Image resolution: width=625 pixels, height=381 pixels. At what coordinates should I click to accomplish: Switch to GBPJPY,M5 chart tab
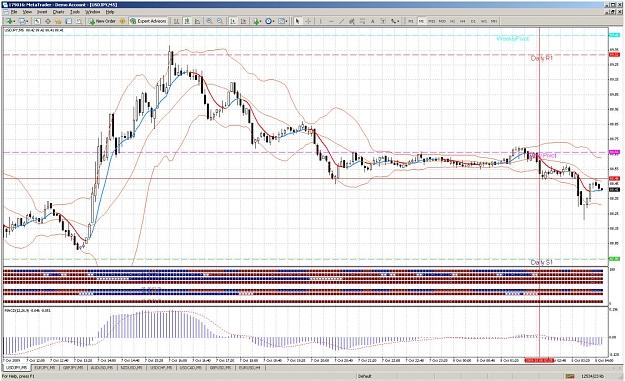(73, 367)
